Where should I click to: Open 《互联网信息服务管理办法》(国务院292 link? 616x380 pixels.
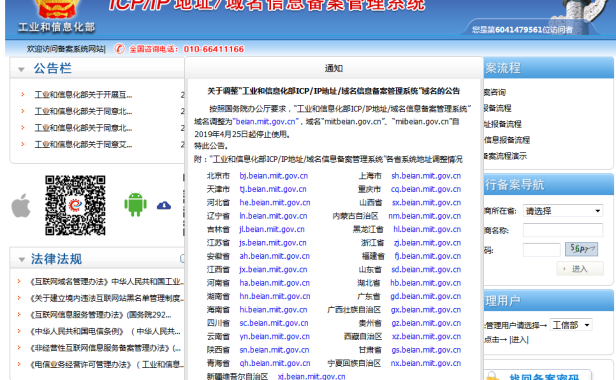(101, 315)
